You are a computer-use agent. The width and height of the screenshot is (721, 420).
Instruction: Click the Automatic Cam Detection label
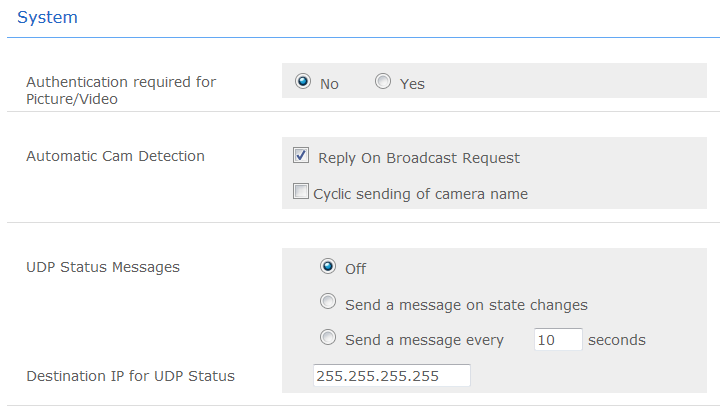click(115, 156)
